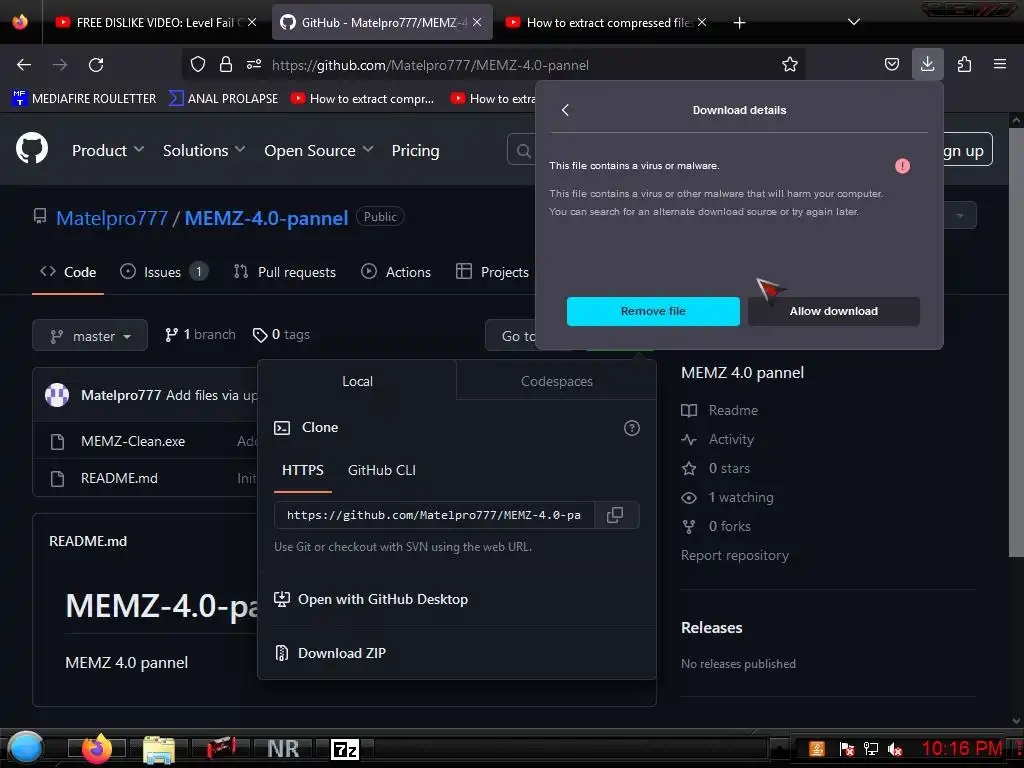Expand the list all tabs chevron
The width and height of the screenshot is (1024, 768).
[854, 22]
